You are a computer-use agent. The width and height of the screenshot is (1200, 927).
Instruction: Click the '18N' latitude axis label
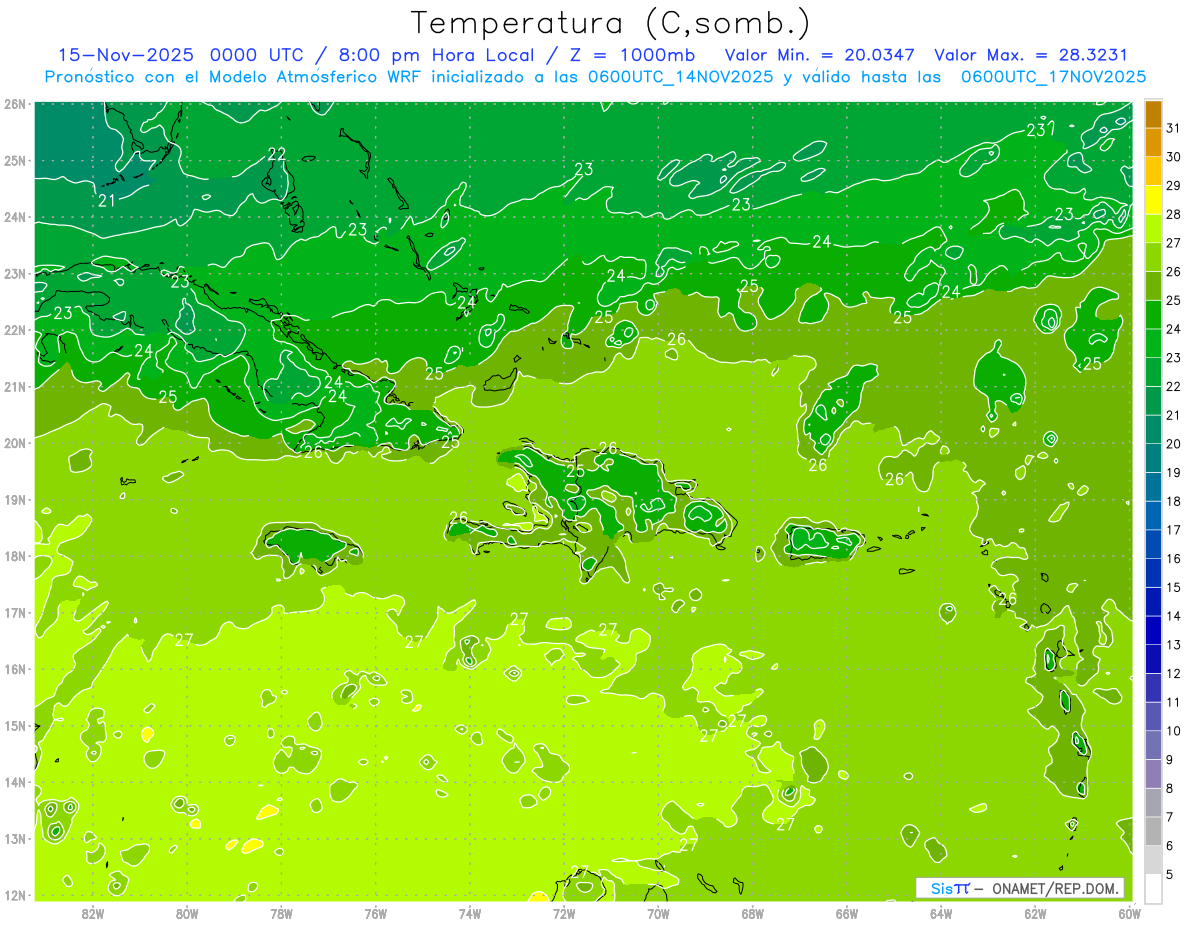(x=15, y=556)
